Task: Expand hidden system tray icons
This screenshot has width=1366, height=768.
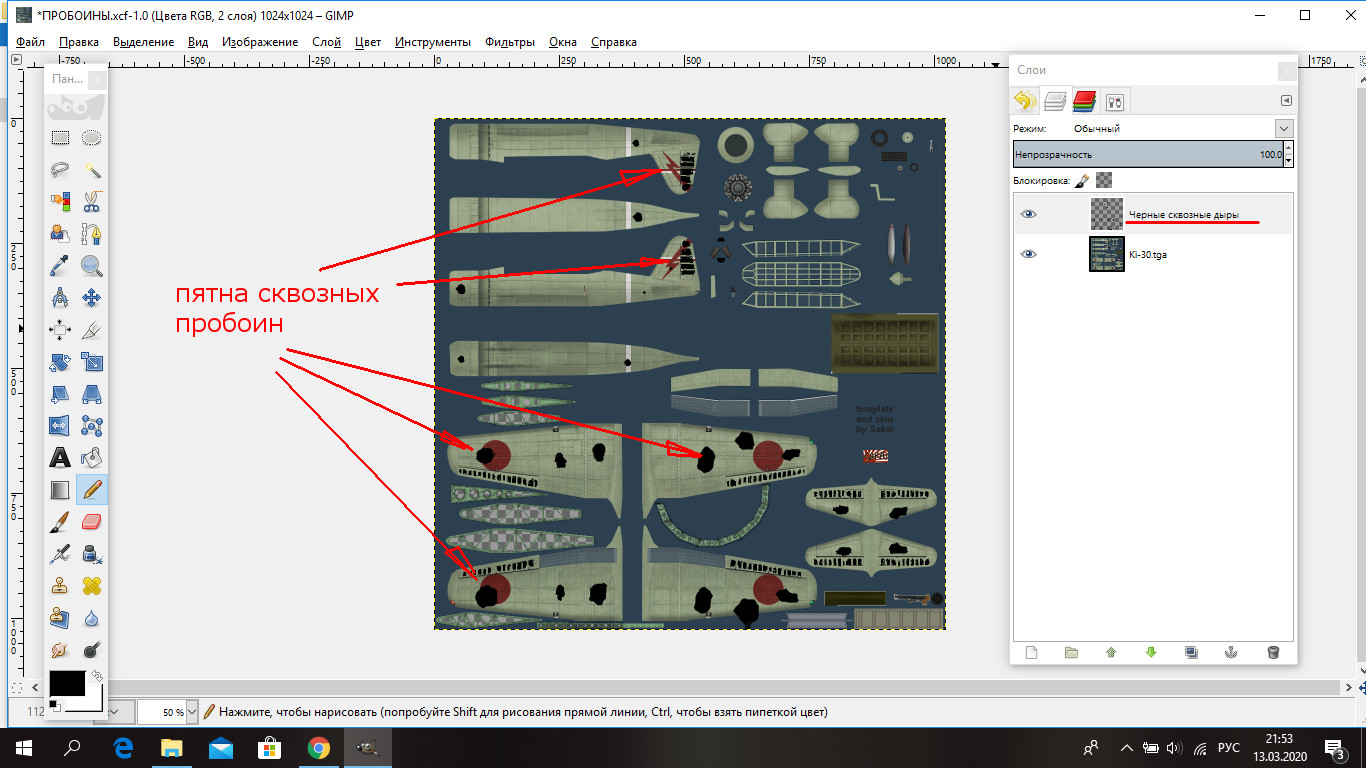Action: tap(1127, 748)
